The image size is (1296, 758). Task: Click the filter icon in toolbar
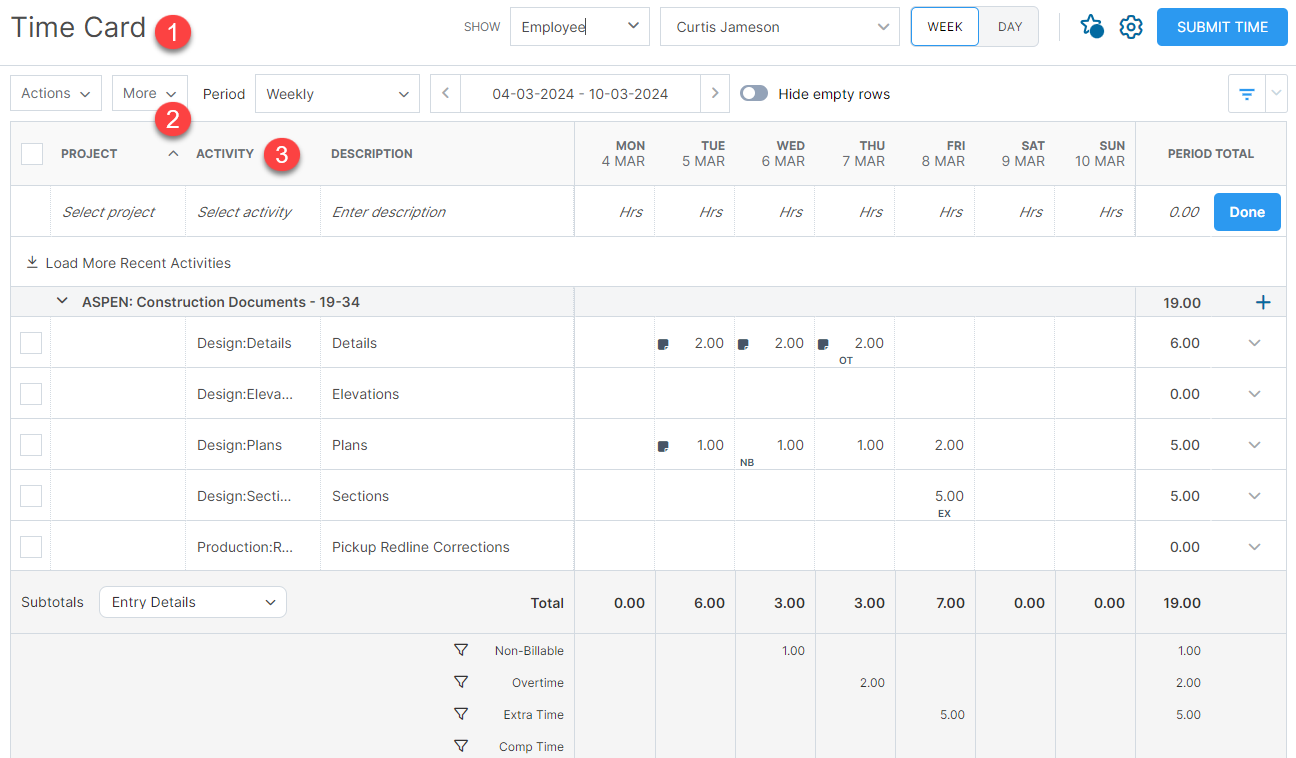coord(1246,94)
